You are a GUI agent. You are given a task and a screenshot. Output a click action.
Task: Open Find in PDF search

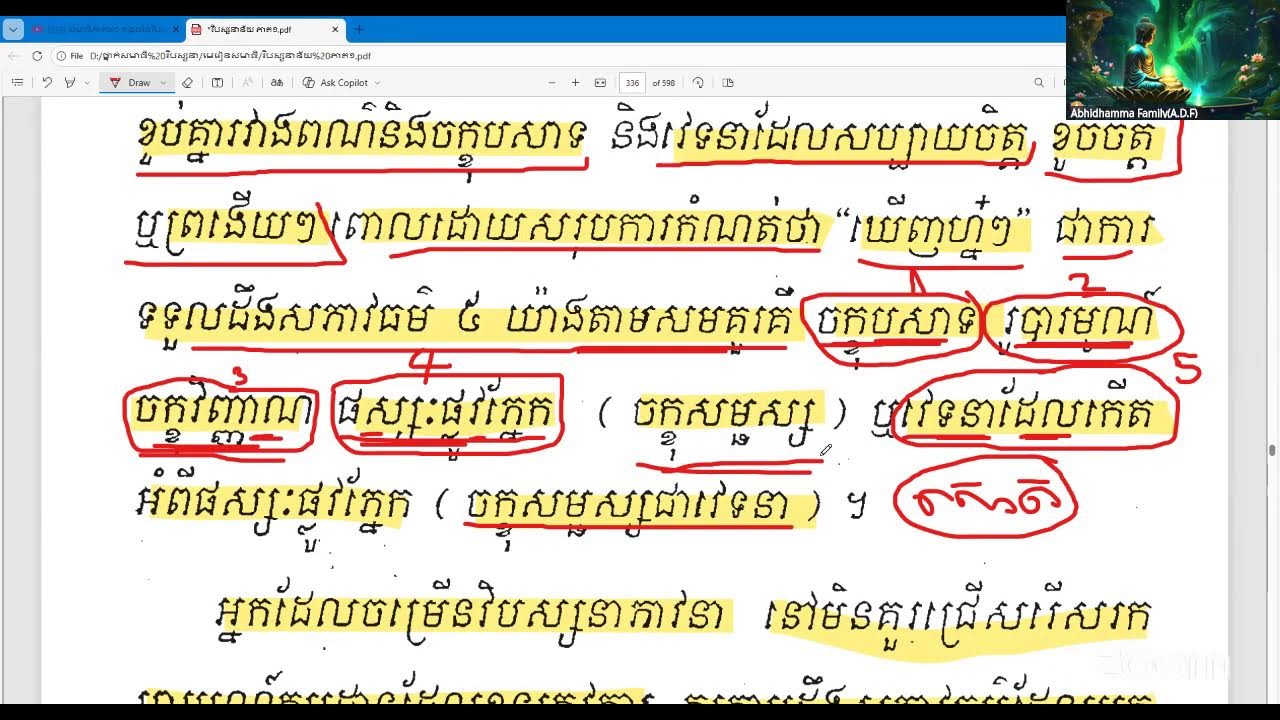pyautogui.click(x=1039, y=83)
